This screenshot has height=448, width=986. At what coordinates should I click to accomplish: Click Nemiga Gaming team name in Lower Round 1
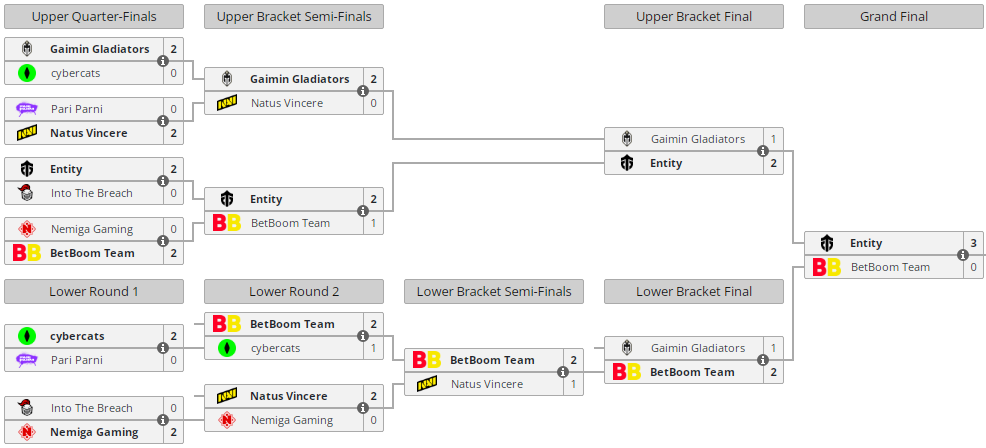pyautogui.click(x=94, y=432)
